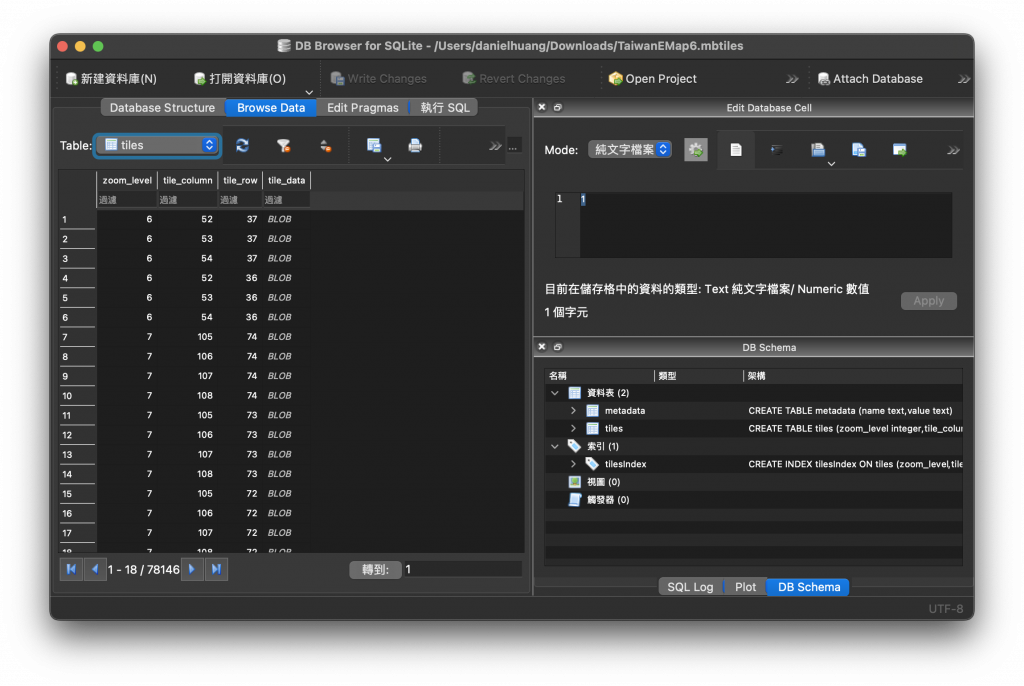Toggle word wrap document icon in cell editor
The height and width of the screenshot is (686, 1024).
click(735, 150)
